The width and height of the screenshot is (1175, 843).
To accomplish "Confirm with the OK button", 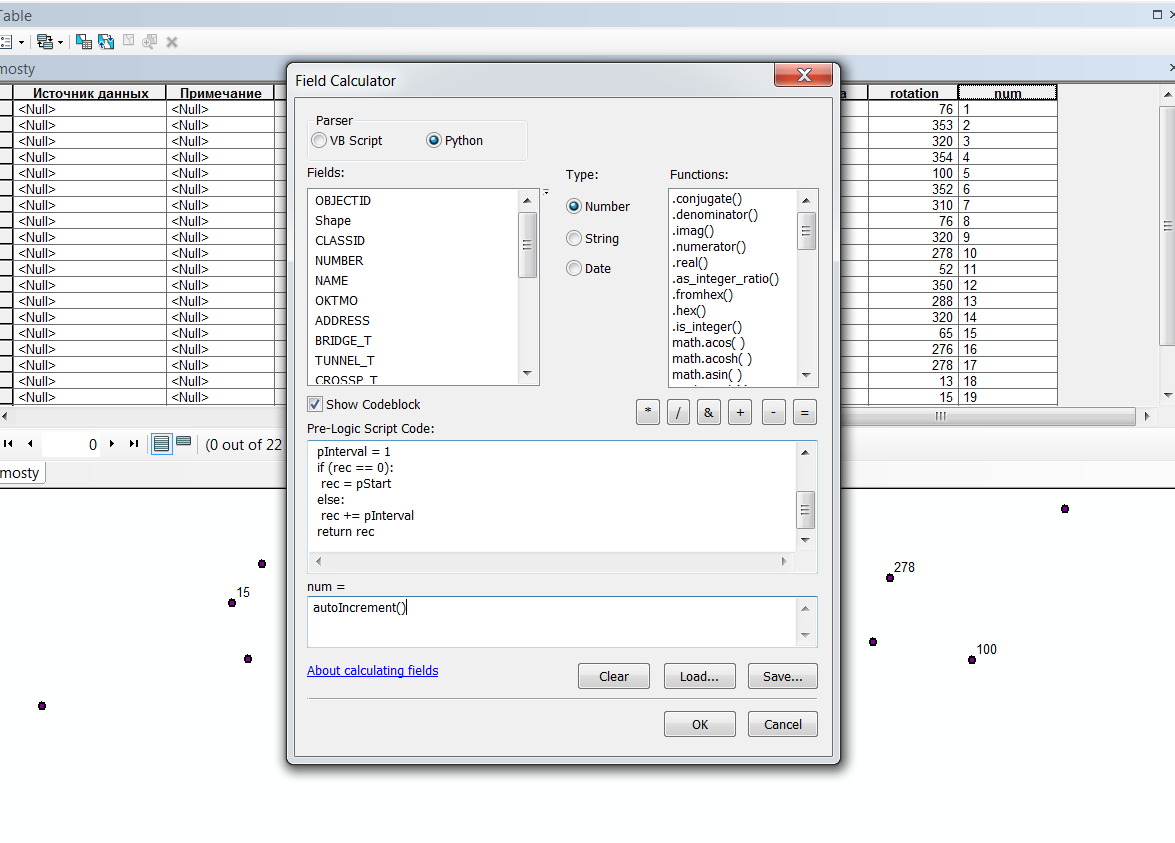I will coord(700,725).
